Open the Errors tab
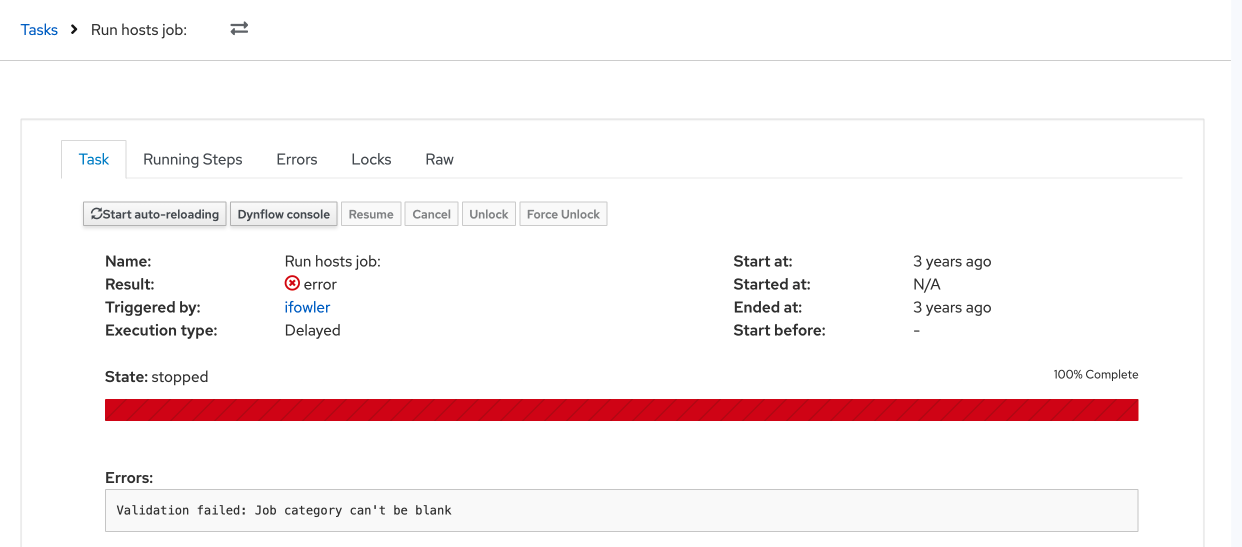 297,160
